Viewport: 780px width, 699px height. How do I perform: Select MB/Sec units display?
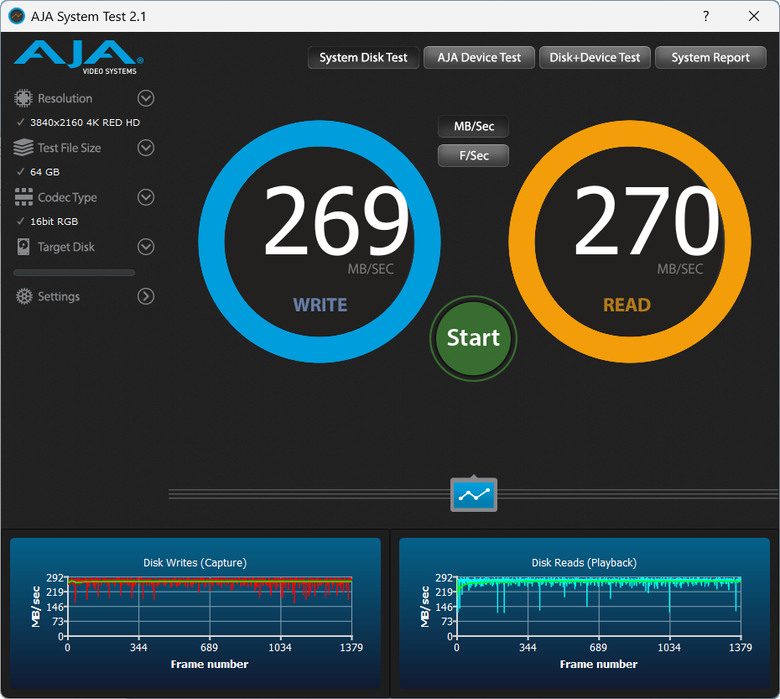tap(474, 126)
